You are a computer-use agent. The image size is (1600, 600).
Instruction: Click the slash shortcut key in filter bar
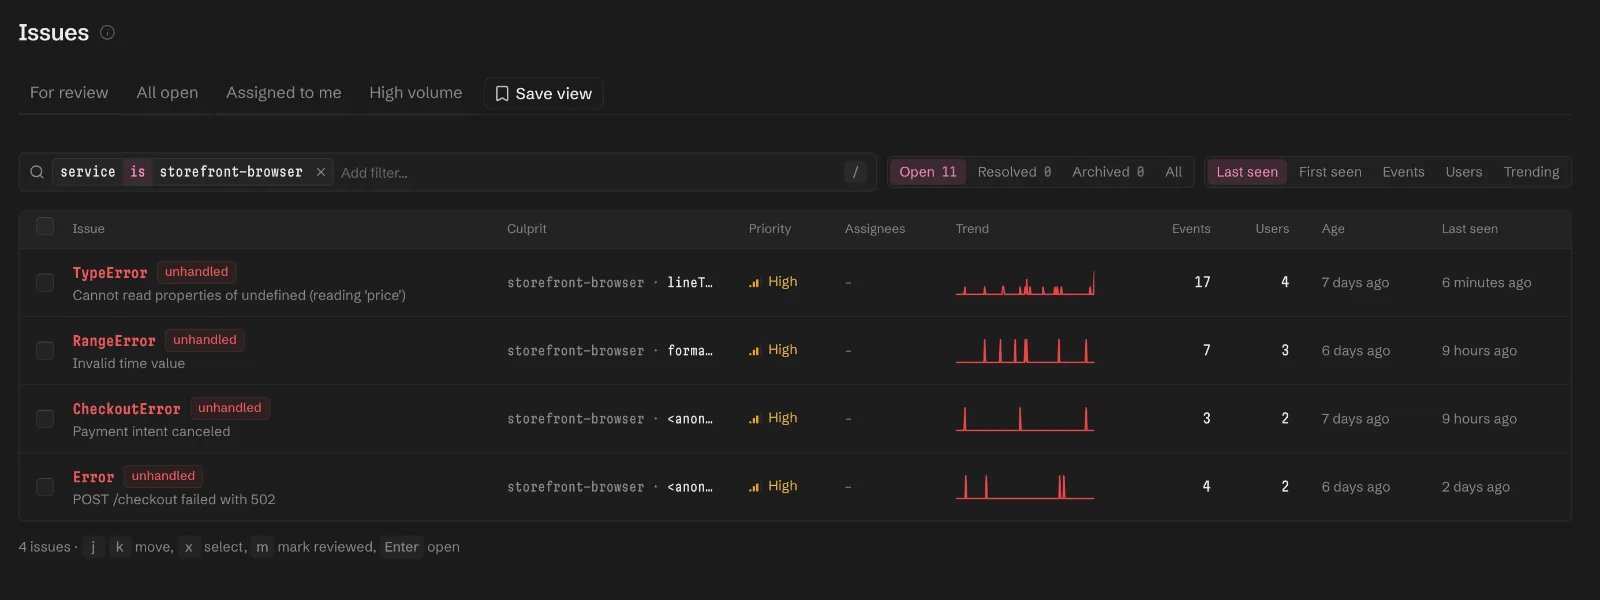pos(855,172)
